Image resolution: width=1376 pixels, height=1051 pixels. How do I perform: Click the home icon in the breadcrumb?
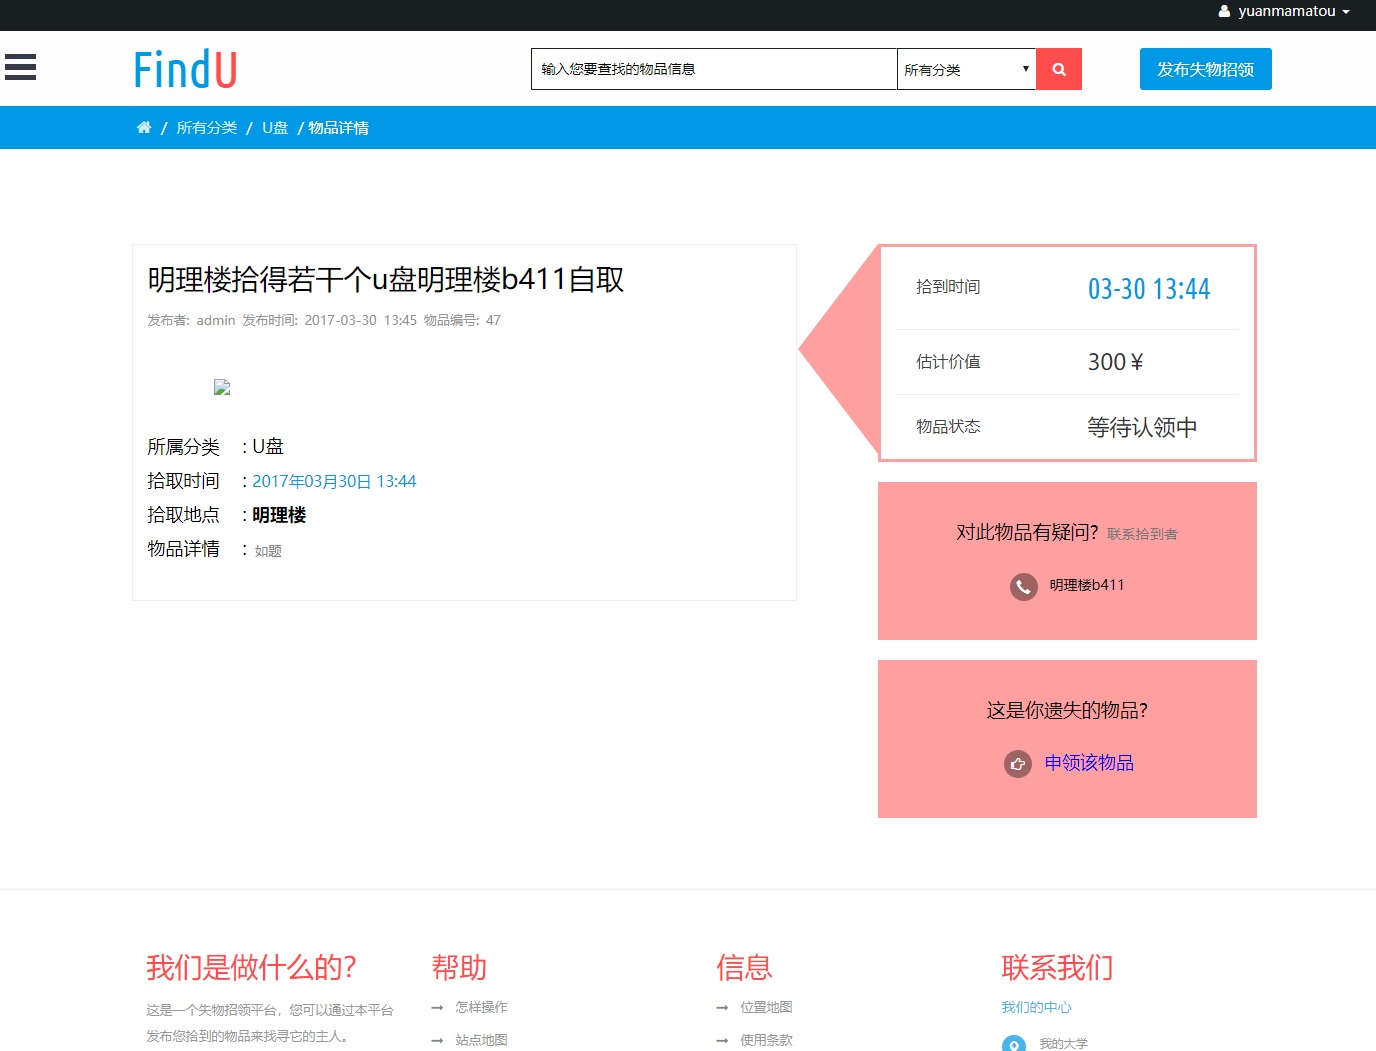tap(144, 127)
